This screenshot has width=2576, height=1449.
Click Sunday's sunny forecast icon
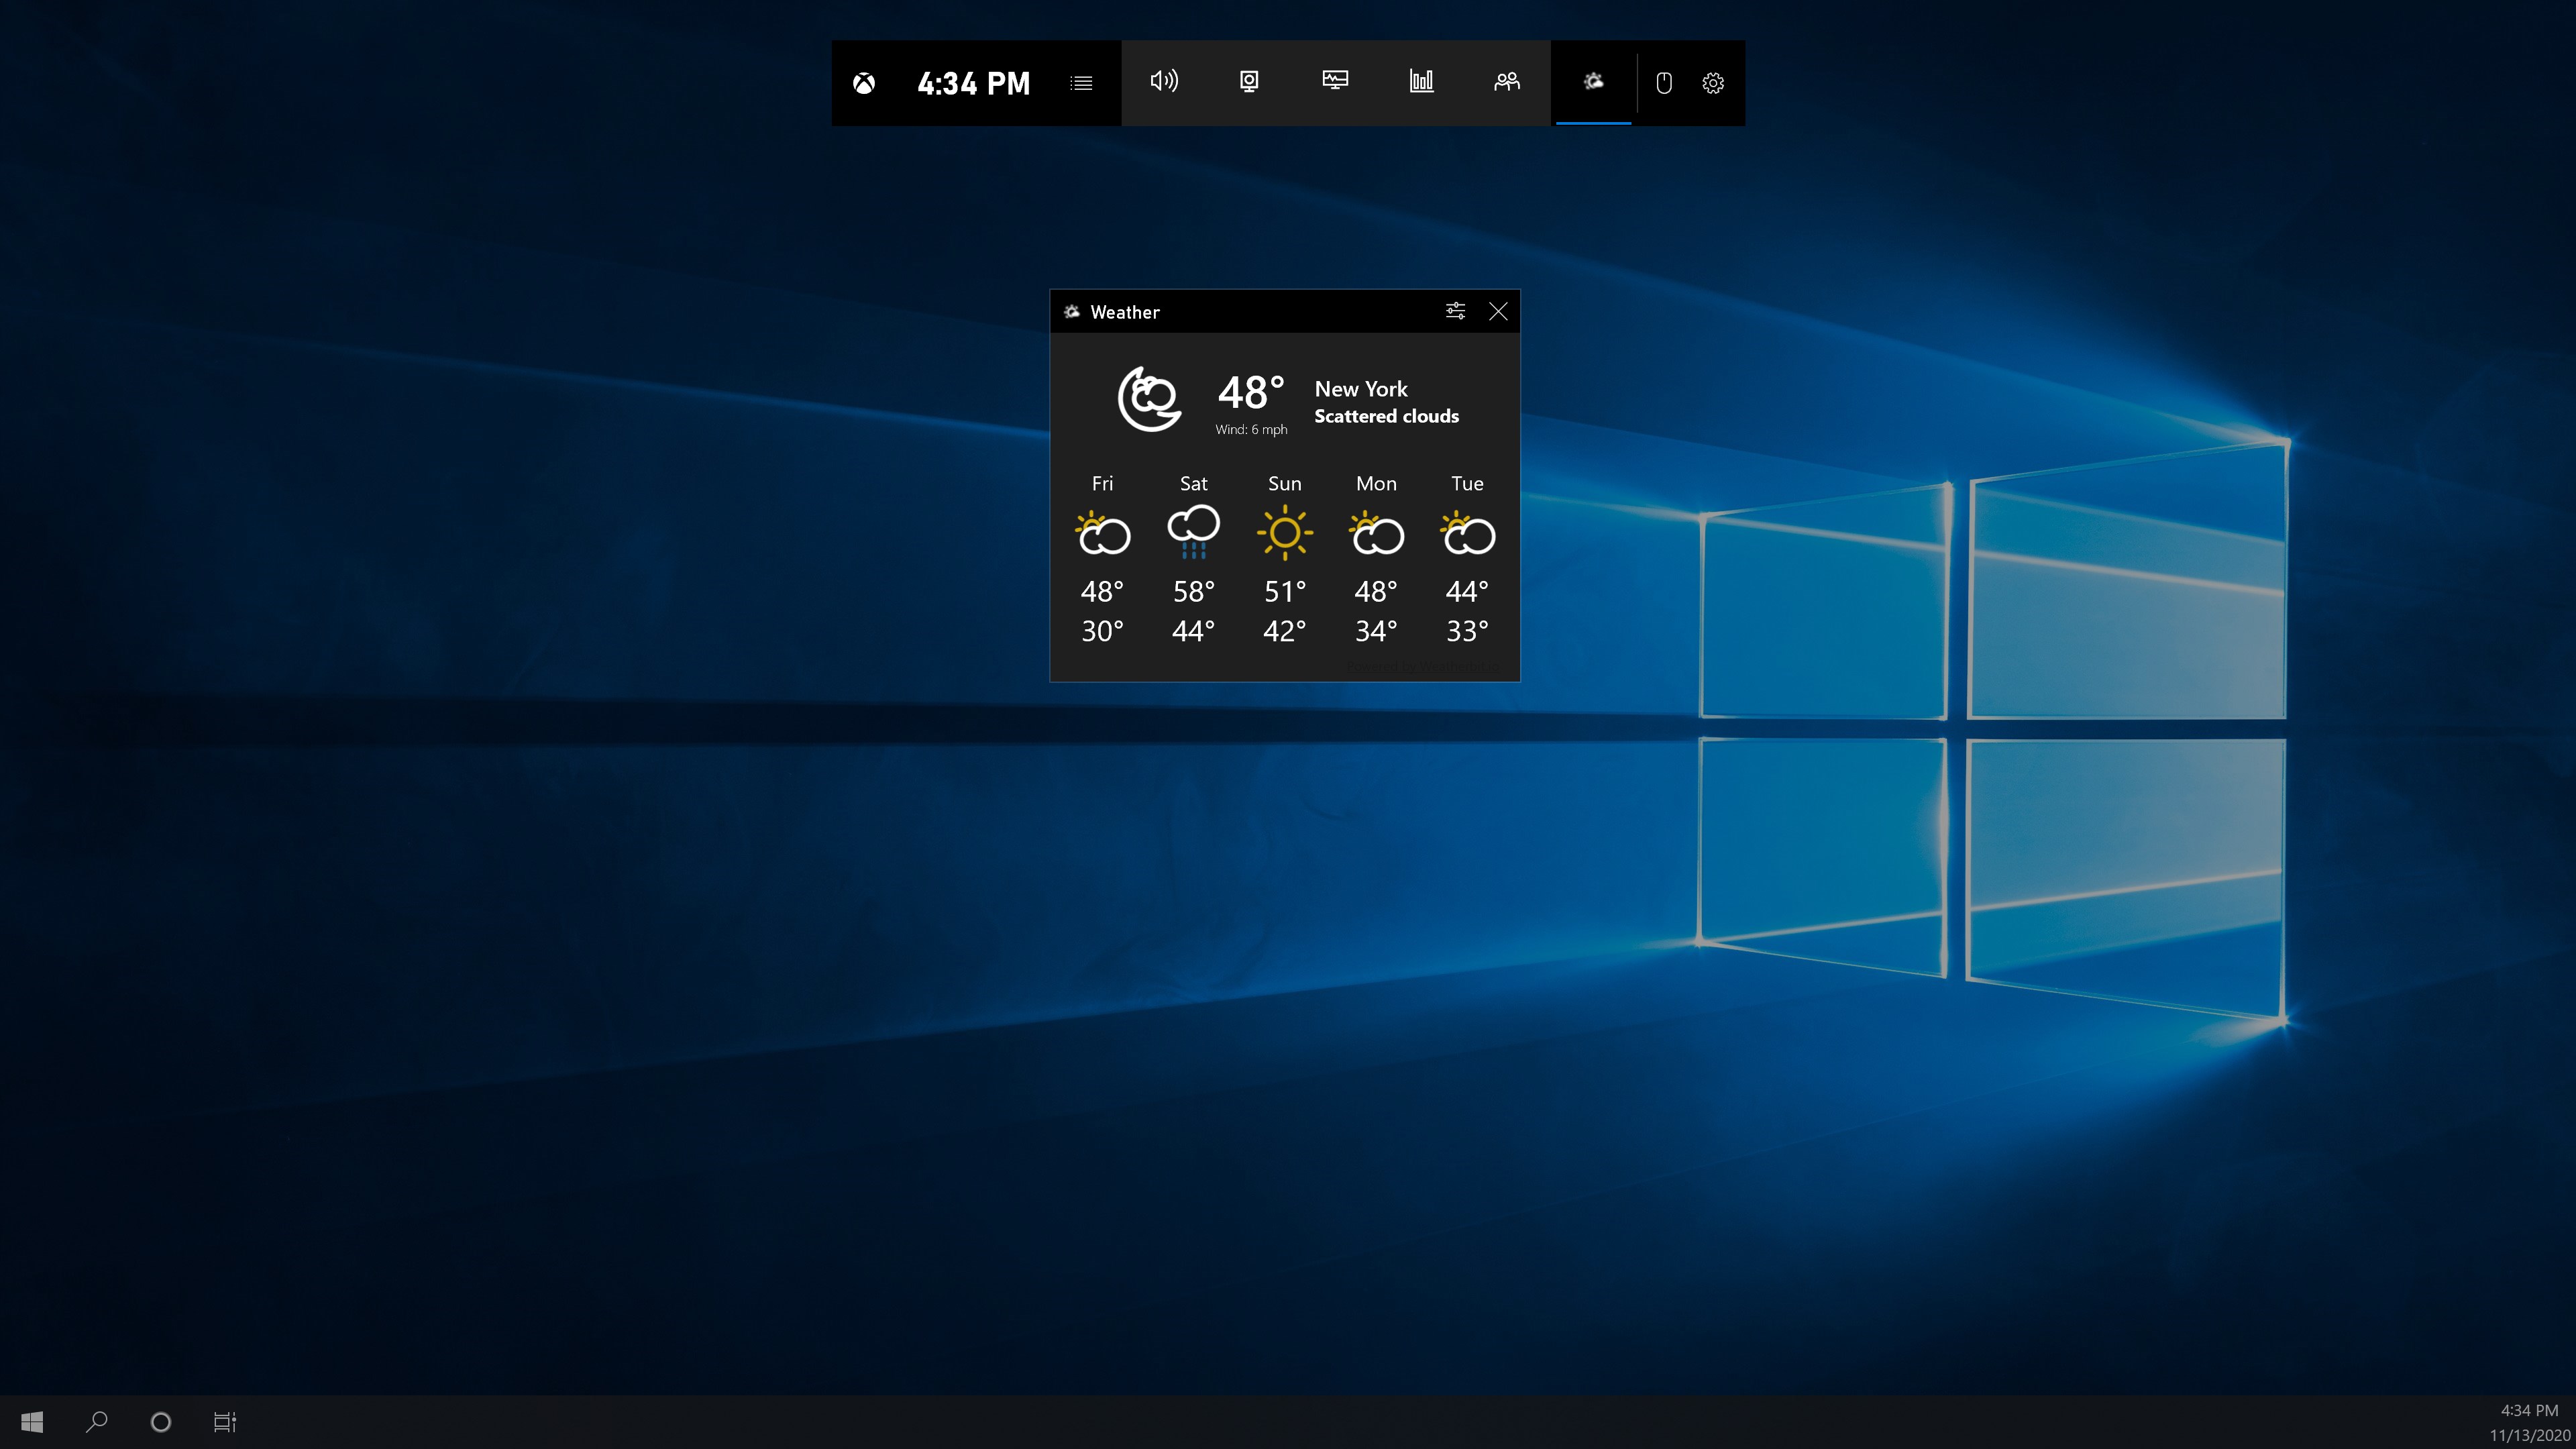click(x=1285, y=533)
